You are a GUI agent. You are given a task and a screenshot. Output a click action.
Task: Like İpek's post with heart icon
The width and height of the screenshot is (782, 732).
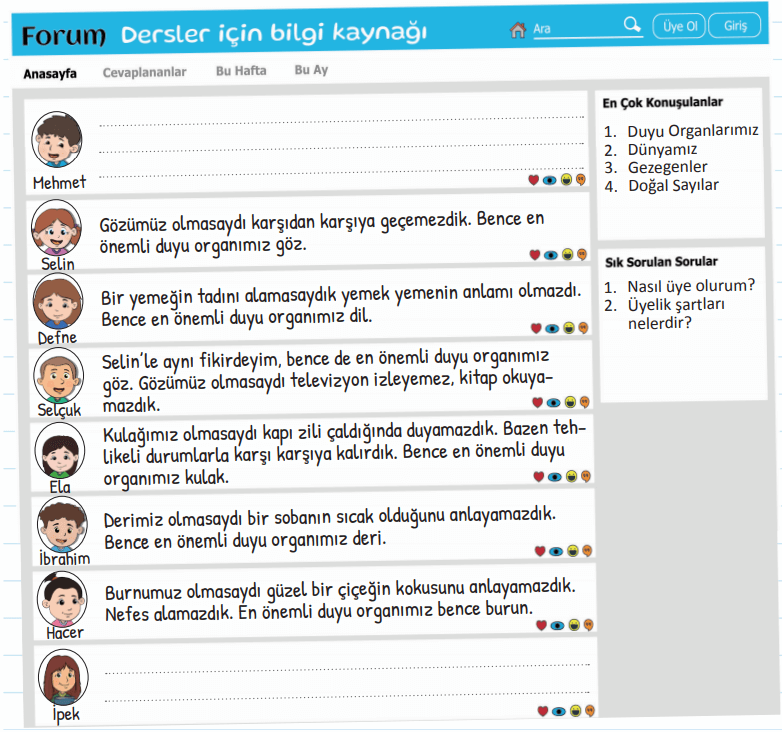click(x=543, y=711)
